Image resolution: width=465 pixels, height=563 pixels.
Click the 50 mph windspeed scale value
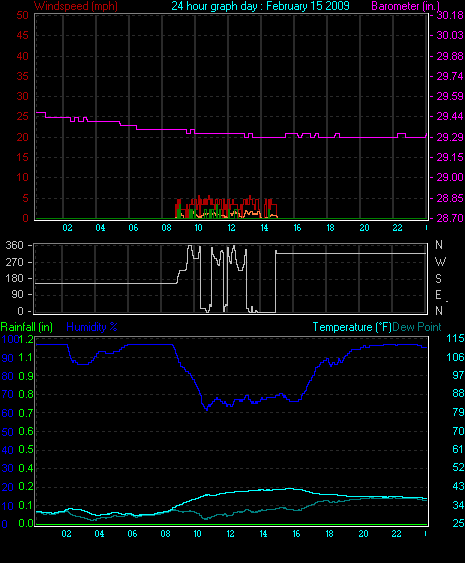[x=22, y=15]
